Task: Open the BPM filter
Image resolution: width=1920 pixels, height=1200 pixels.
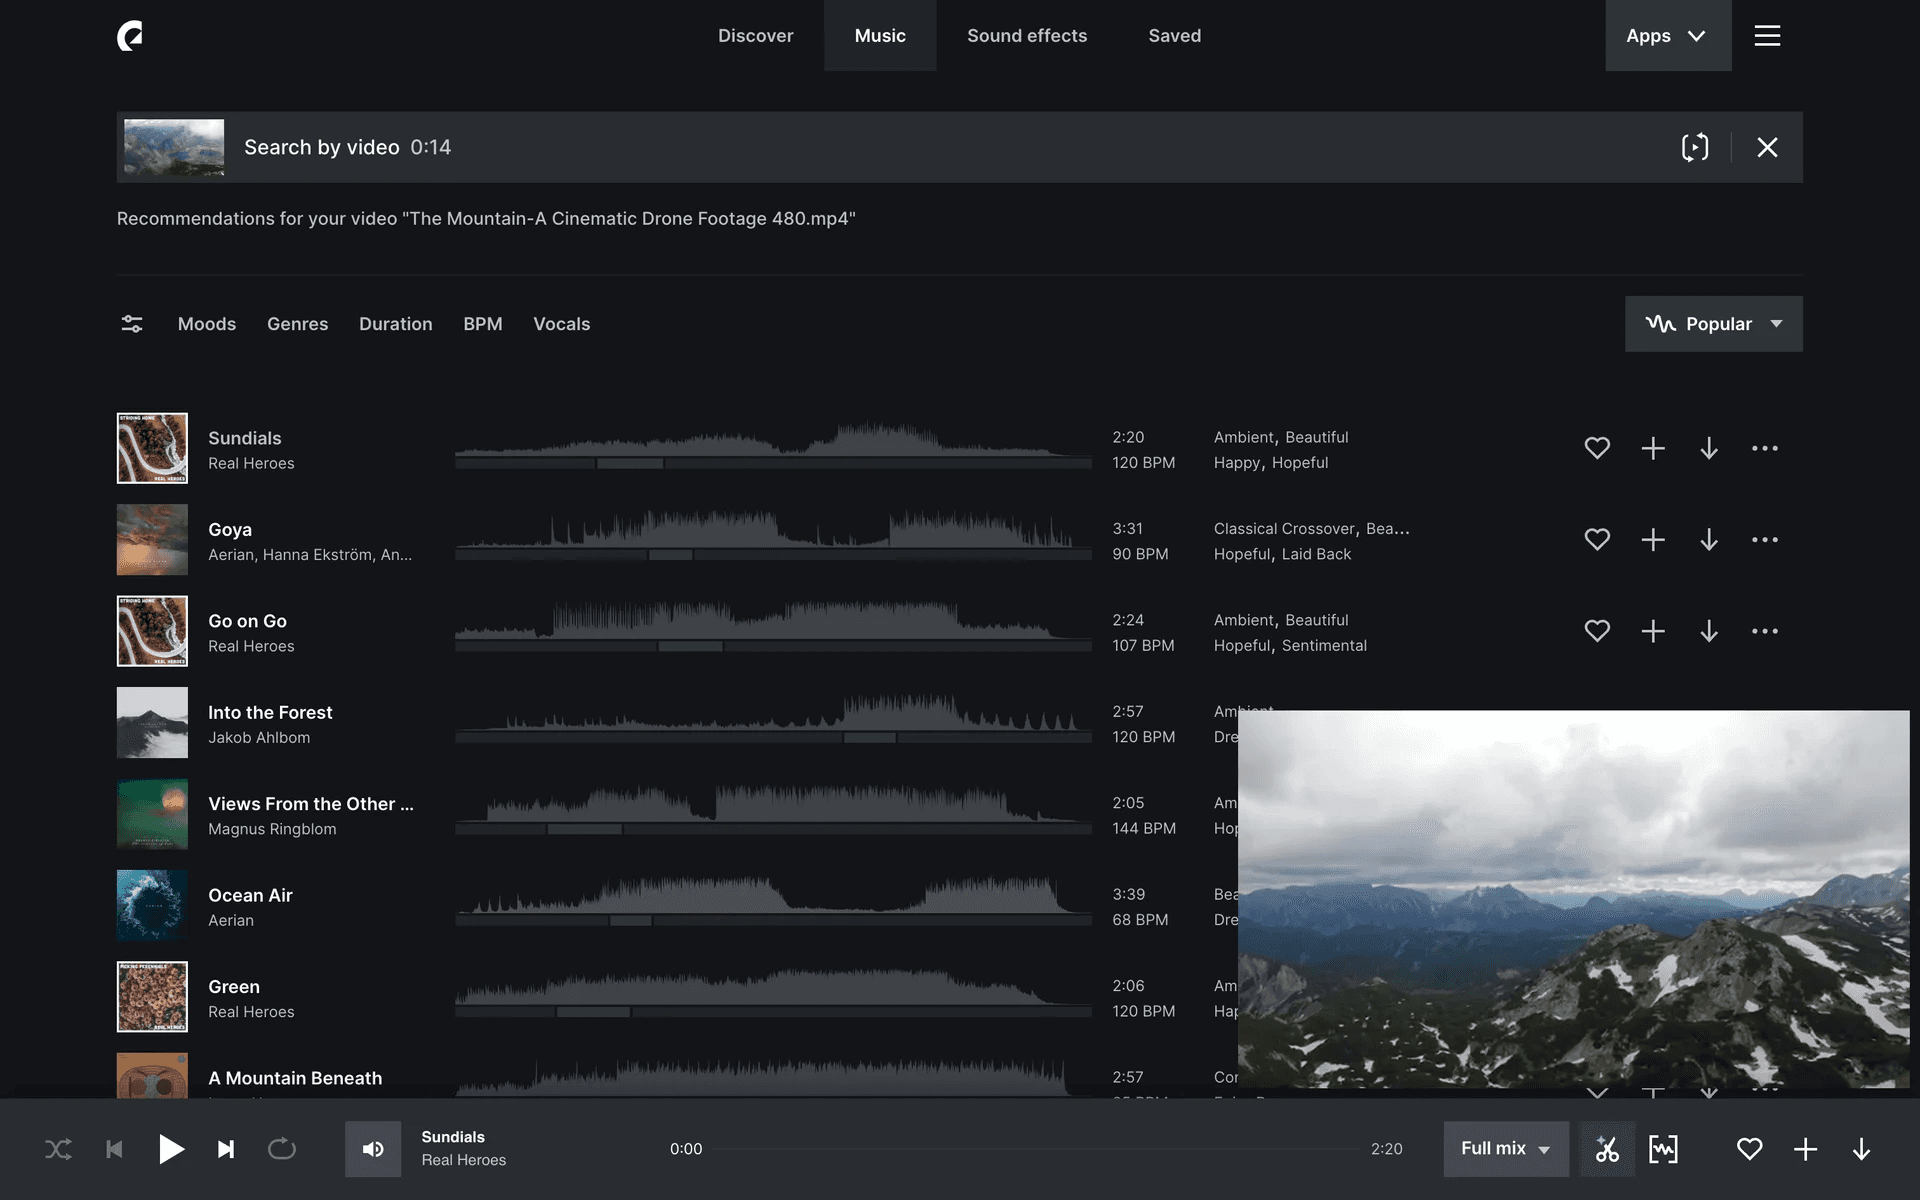Action: (x=482, y=324)
